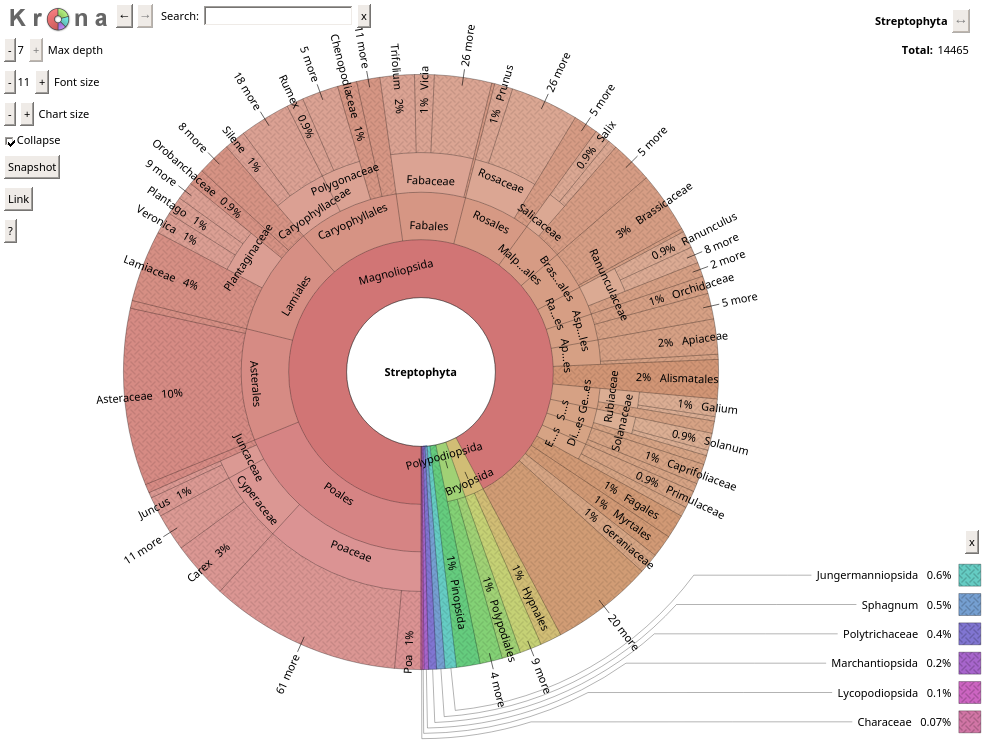Click the double-headed arrow button at top right
Viewport: 992px width, 748px height.
point(960,21)
